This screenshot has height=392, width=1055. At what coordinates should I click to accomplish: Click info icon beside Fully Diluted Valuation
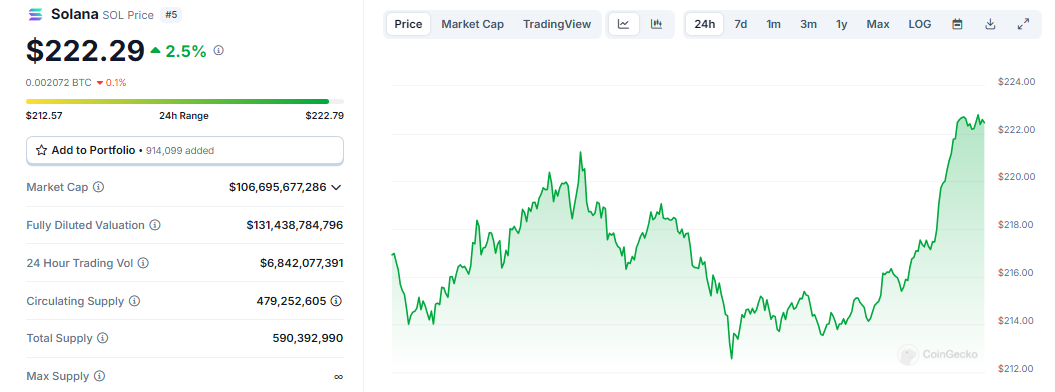click(155, 225)
